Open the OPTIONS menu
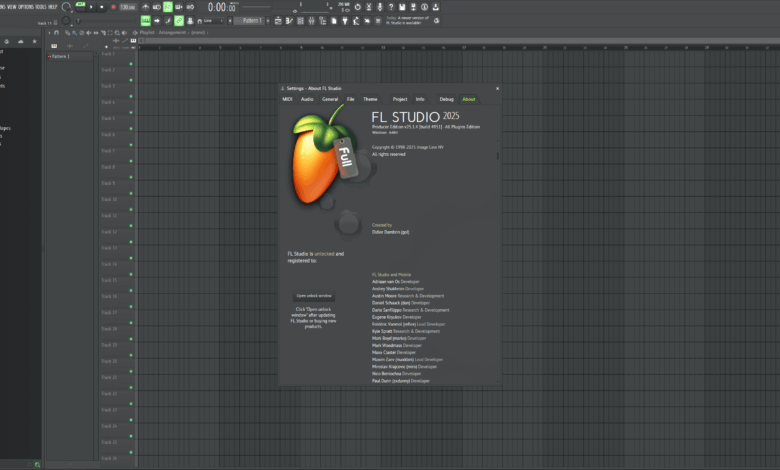The image size is (780, 470). [26, 7]
